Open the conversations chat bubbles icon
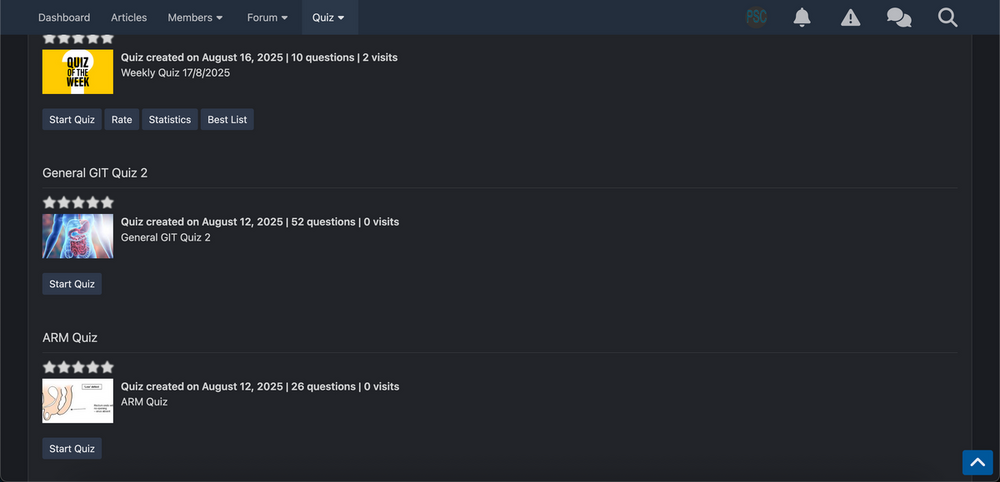This screenshot has height=482, width=1000. tap(899, 17)
